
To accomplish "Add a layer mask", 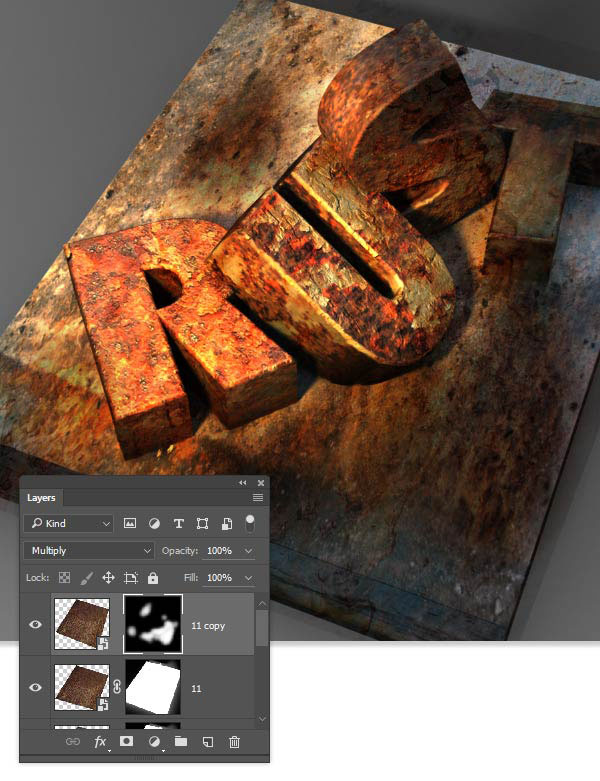I will click(x=126, y=742).
